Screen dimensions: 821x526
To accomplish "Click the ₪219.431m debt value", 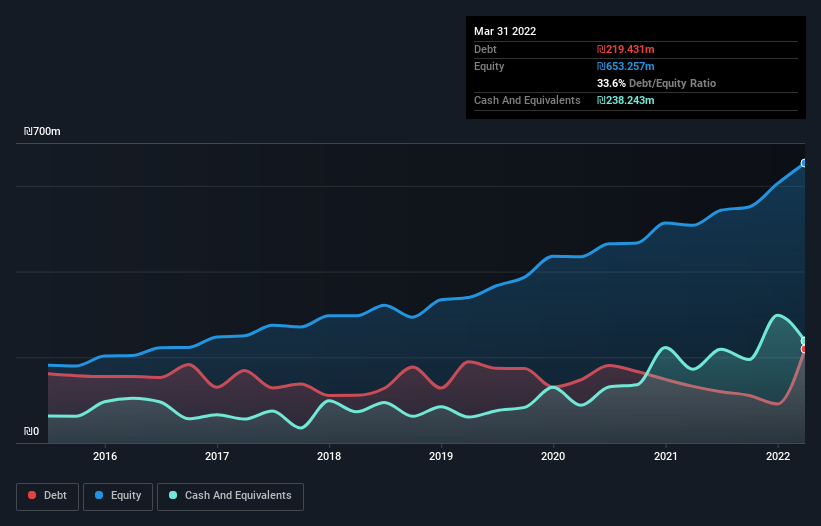I will click(x=626, y=49).
